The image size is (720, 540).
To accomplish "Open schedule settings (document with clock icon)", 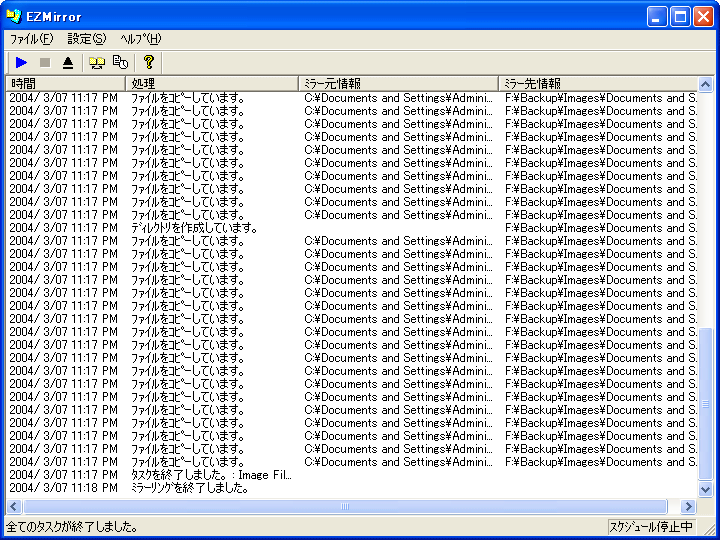I will coord(120,62).
